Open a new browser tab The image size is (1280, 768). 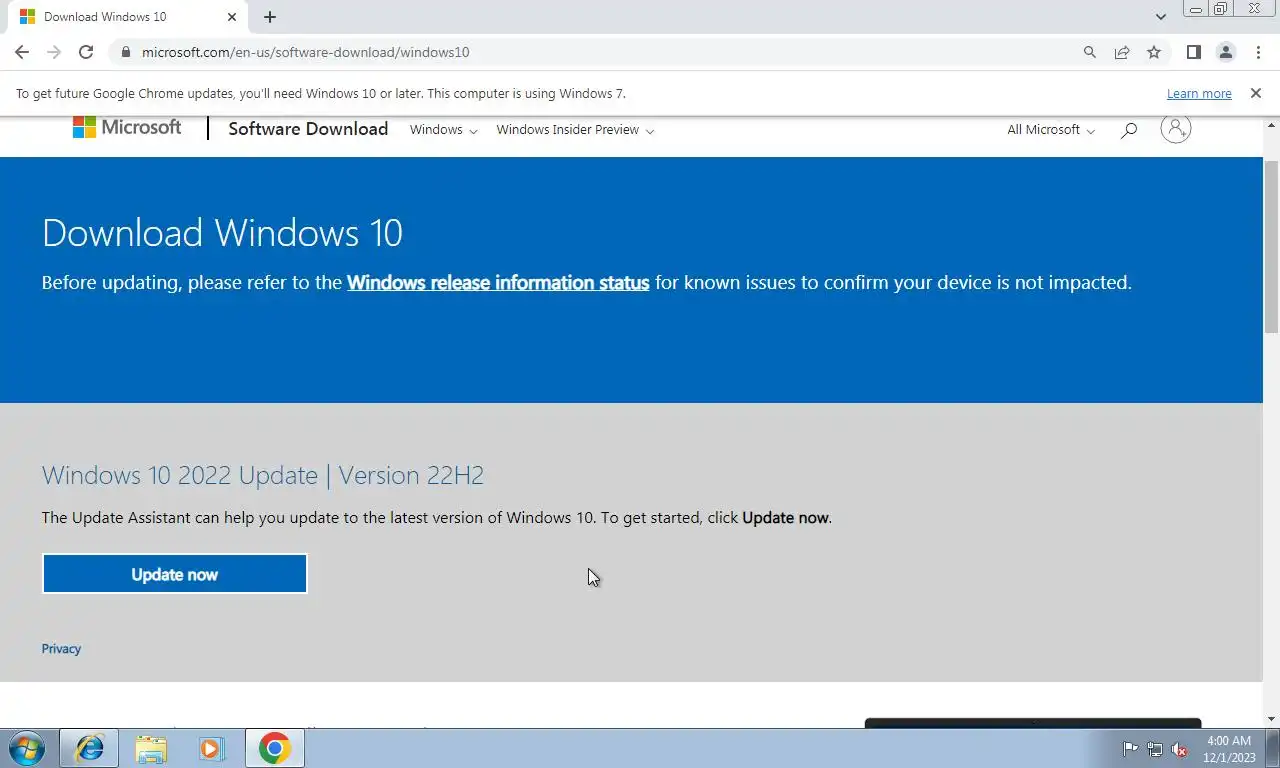point(270,17)
